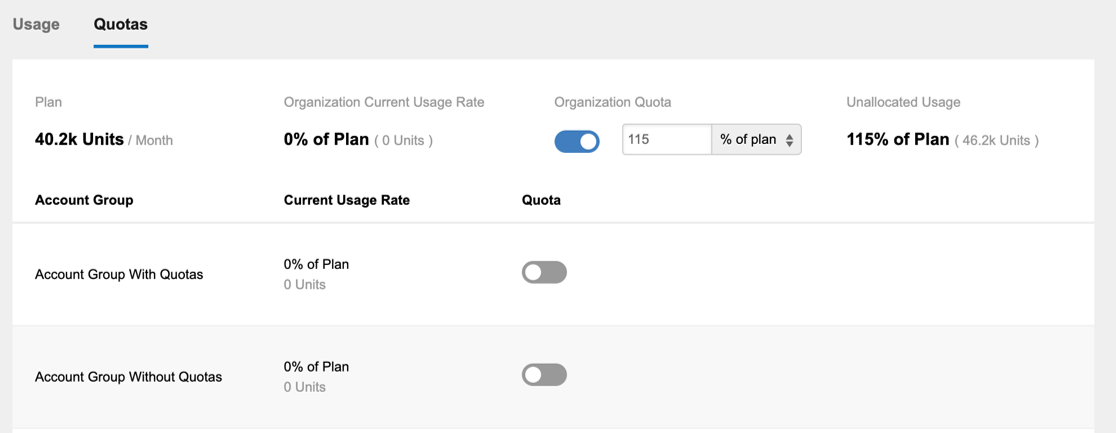Click the Account Group column header
Screen dimensions: 1116x433
pos(84,200)
